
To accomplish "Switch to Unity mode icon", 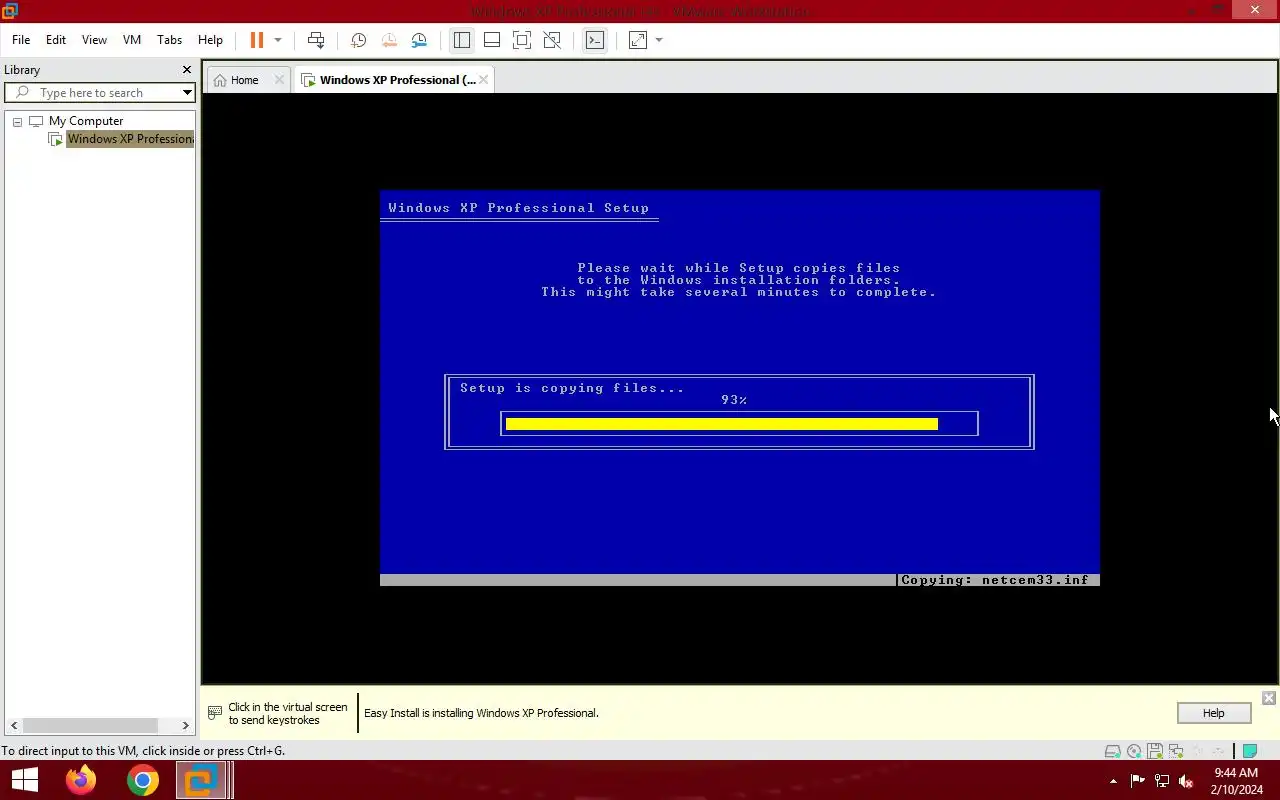I will tap(552, 40).
